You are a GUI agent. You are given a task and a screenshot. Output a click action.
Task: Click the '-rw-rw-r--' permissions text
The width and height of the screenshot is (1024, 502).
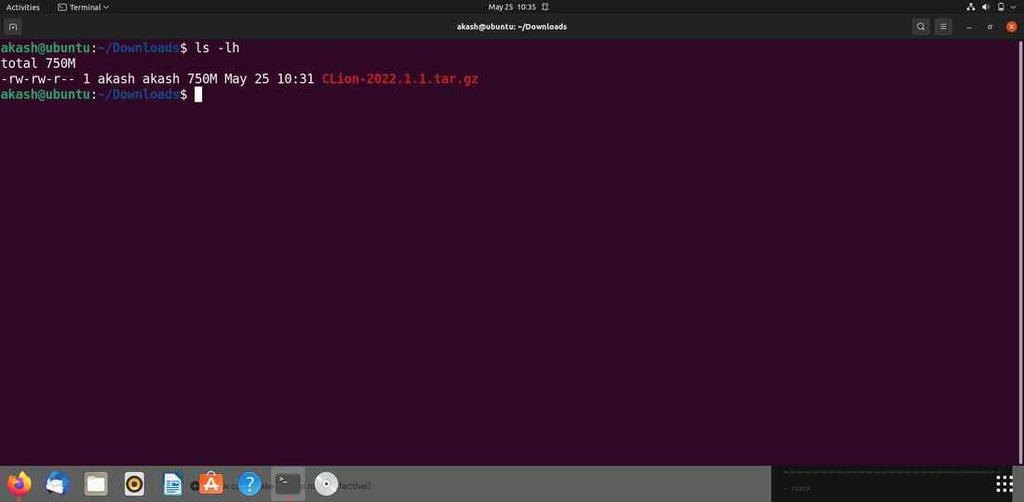tap(38, 79)
